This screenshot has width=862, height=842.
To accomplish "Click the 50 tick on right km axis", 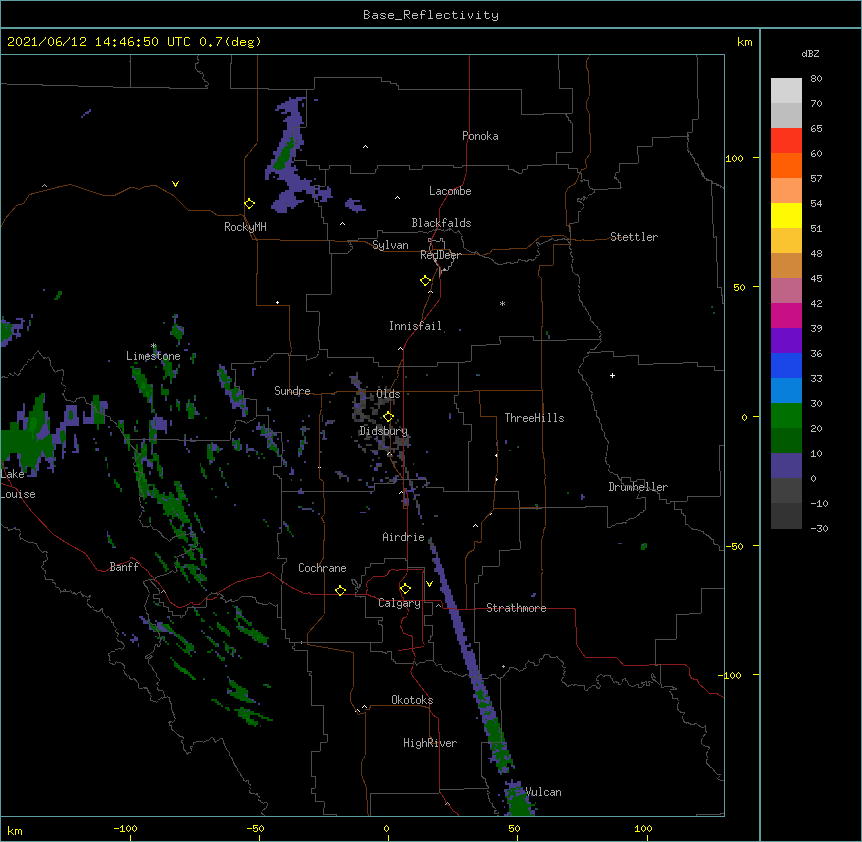I will click(739, 287).
